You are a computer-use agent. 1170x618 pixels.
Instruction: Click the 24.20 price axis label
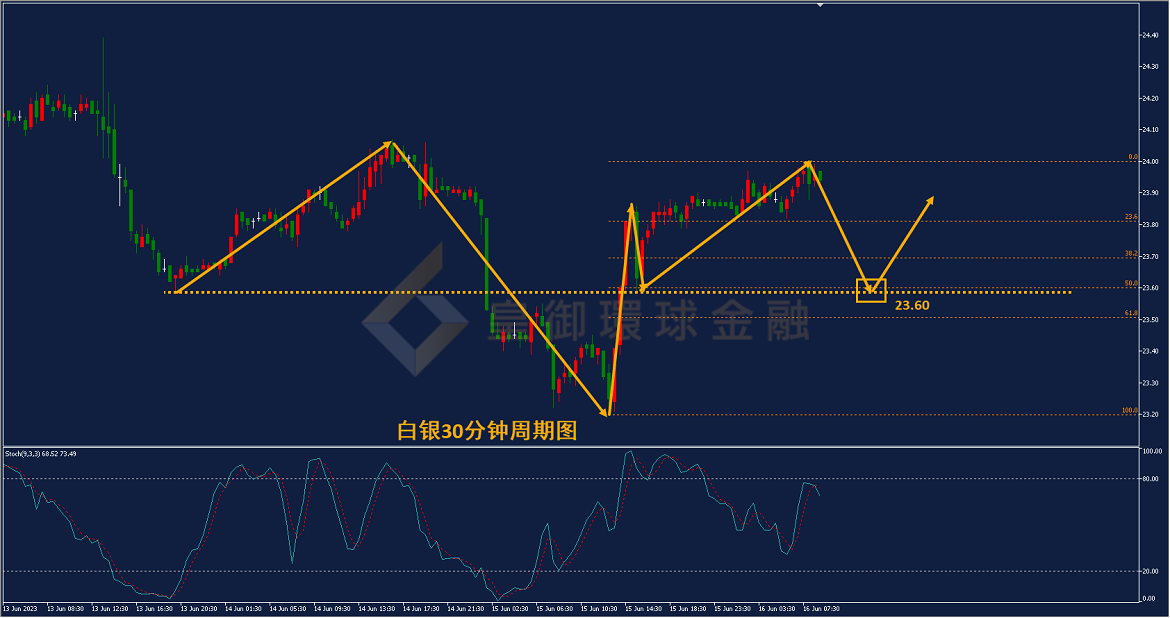pos(1150,99)
